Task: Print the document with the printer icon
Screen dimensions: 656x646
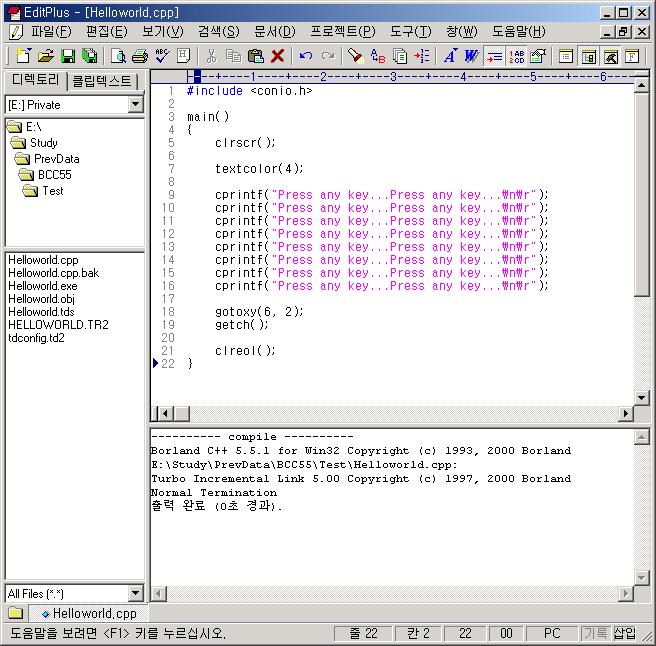Action: click(140, 56)
